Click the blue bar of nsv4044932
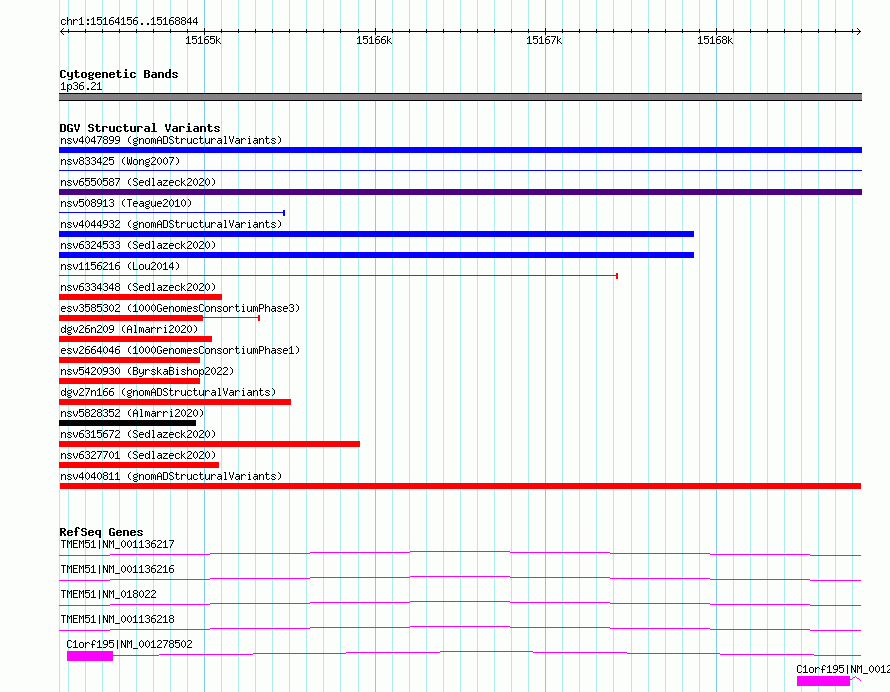890x692 pixels. pyautogui.click(x=376, y=234)
